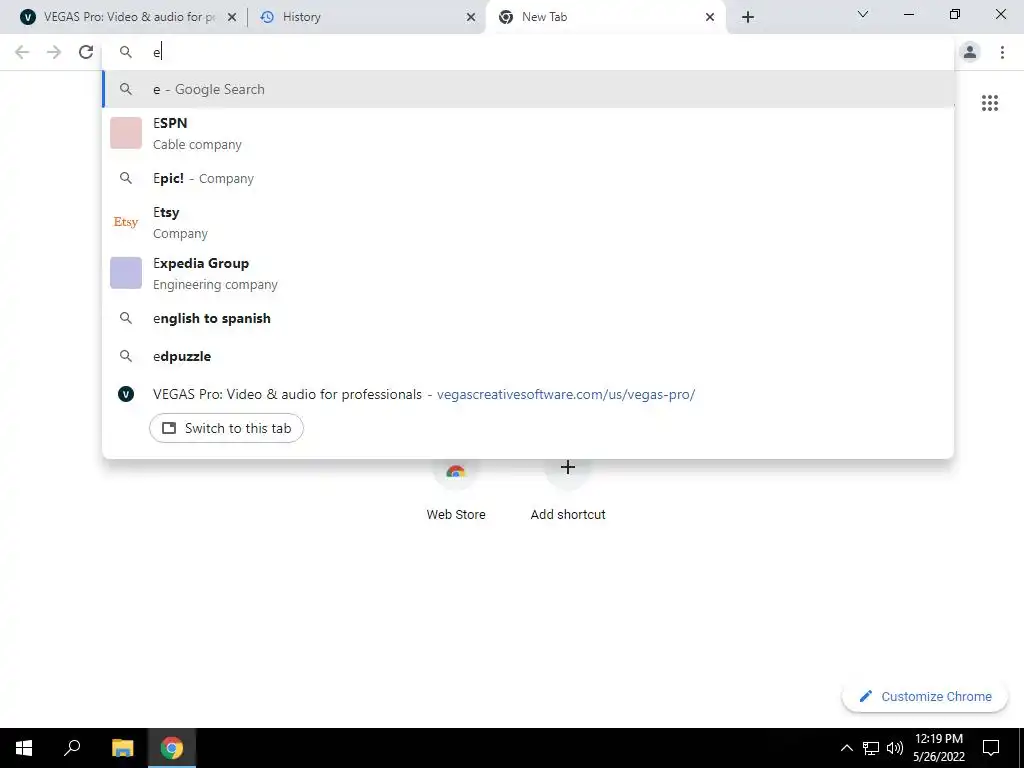Click Customize Chrome button

click(925, 697)
